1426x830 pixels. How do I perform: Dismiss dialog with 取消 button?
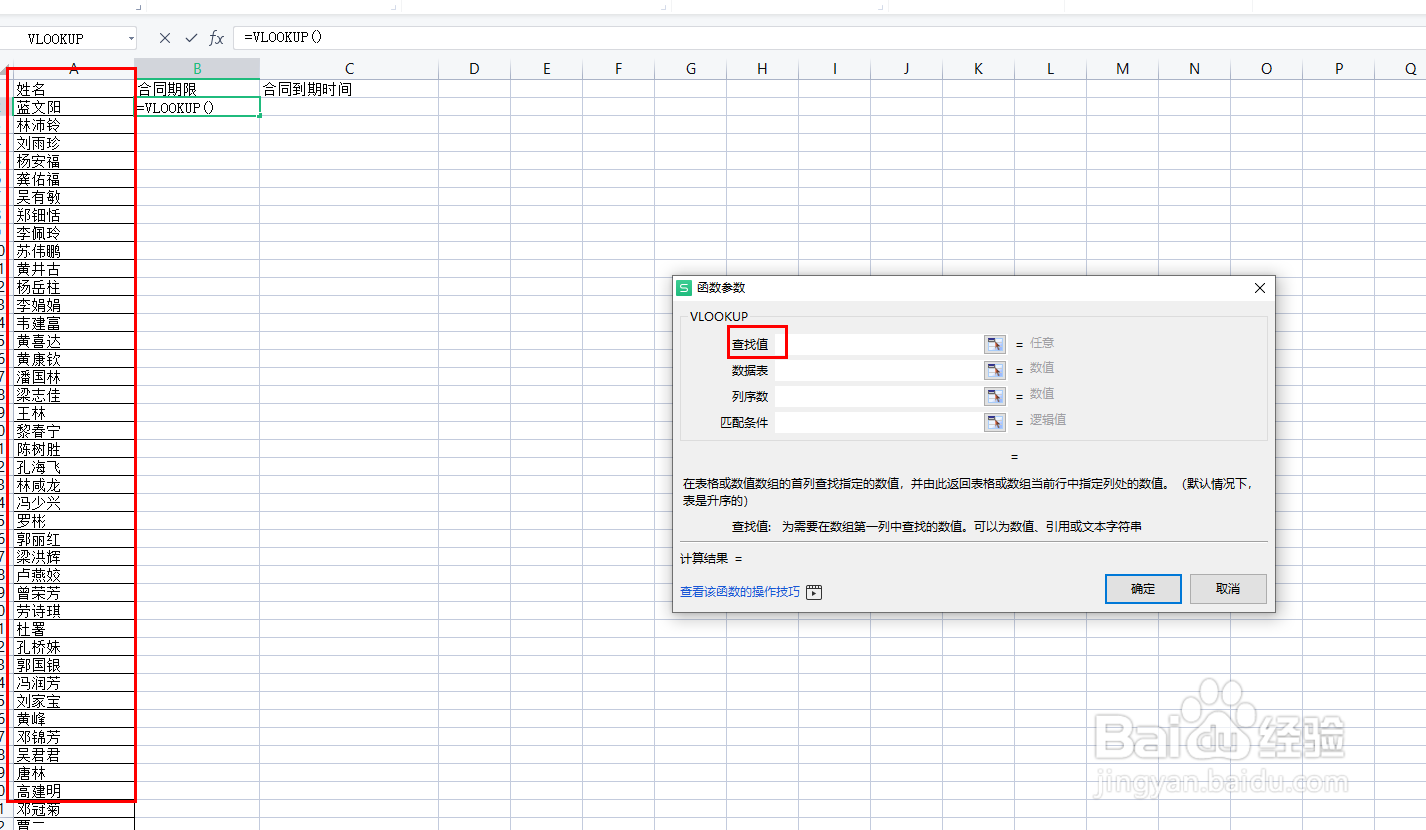pyautogui.click(x=1228, y=589)
